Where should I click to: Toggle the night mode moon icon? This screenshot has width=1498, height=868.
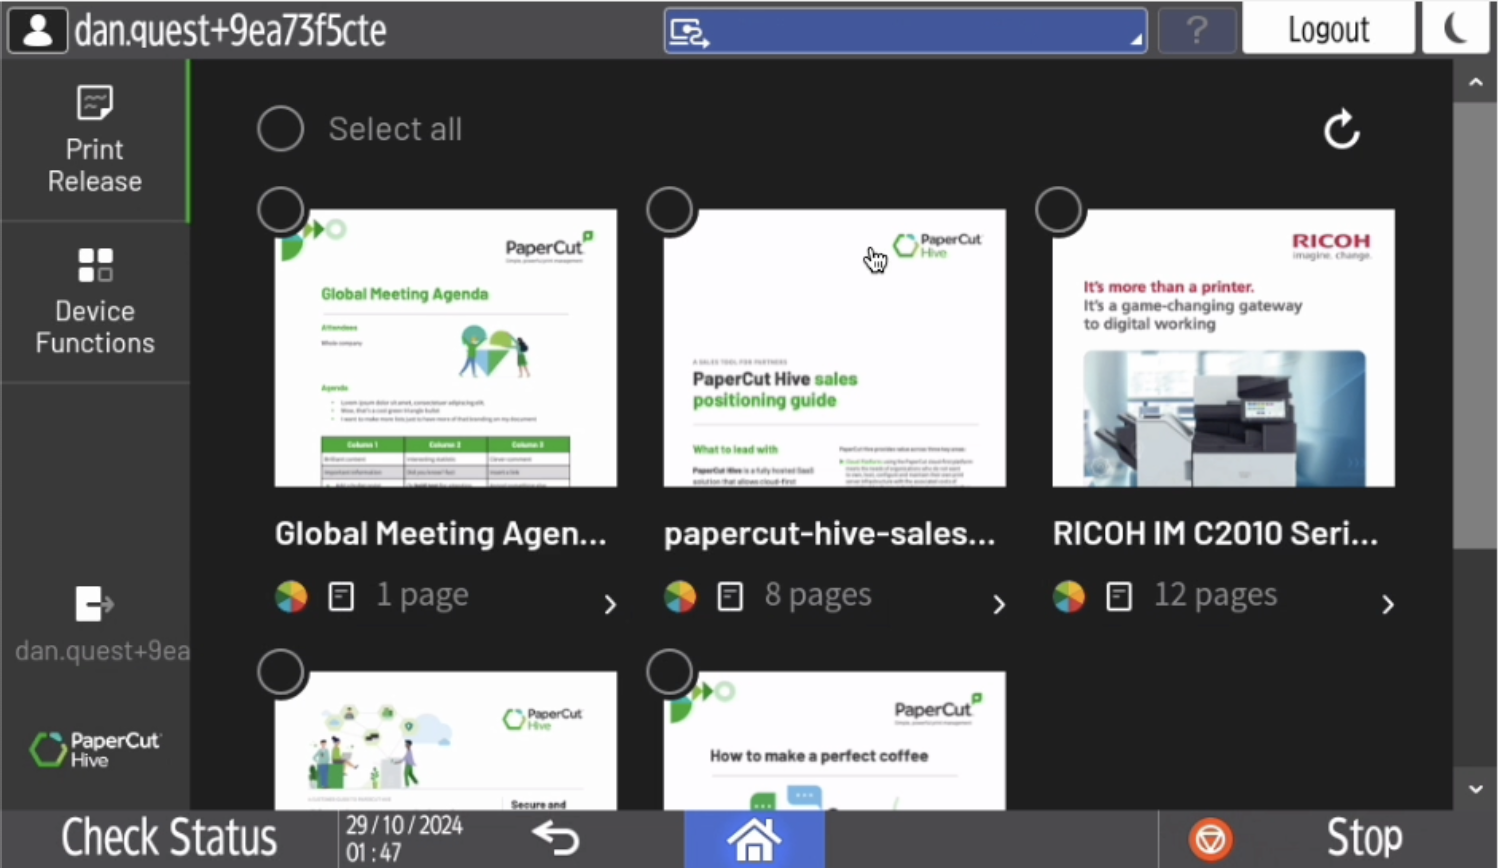1457,28
